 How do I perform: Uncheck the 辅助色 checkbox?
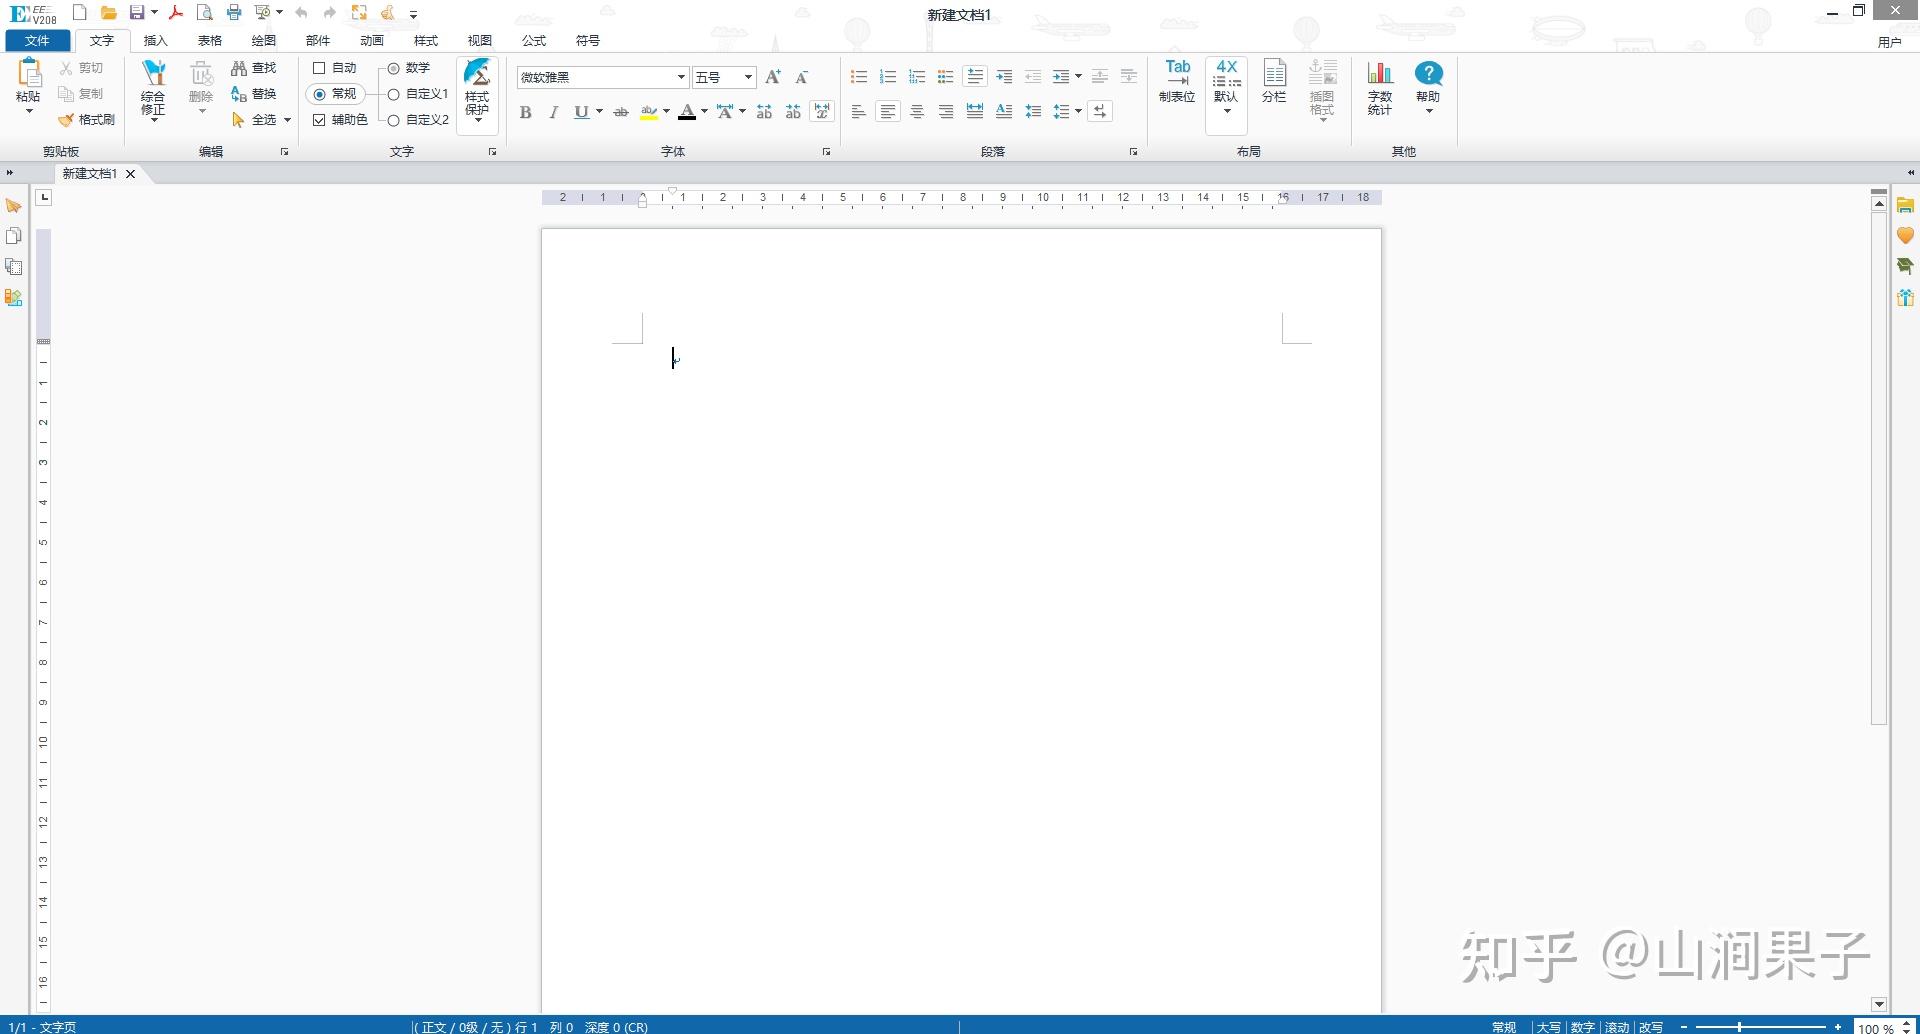(x=319, y=120)
